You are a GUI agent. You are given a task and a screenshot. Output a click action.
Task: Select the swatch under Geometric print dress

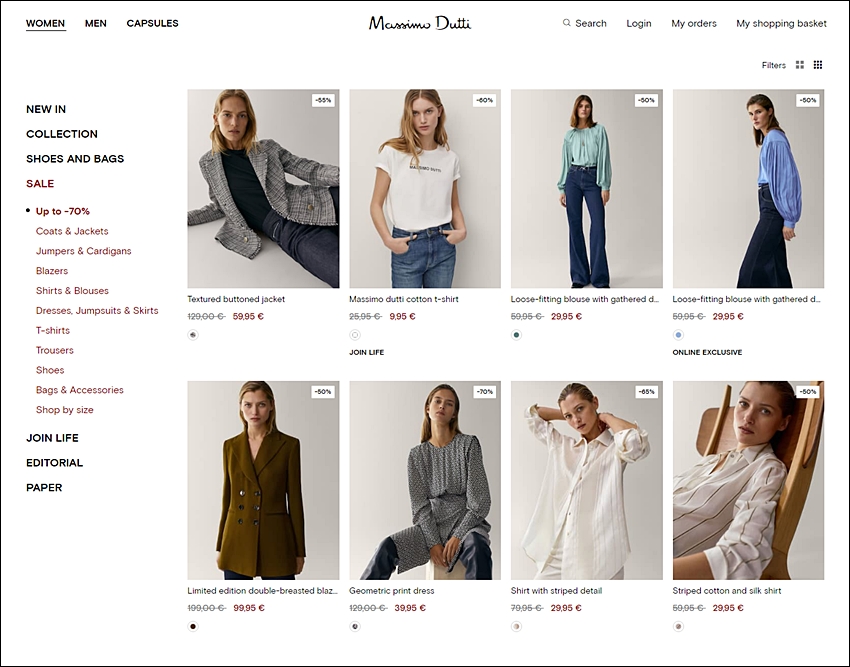pyautogui.click(x=355, y=627)
